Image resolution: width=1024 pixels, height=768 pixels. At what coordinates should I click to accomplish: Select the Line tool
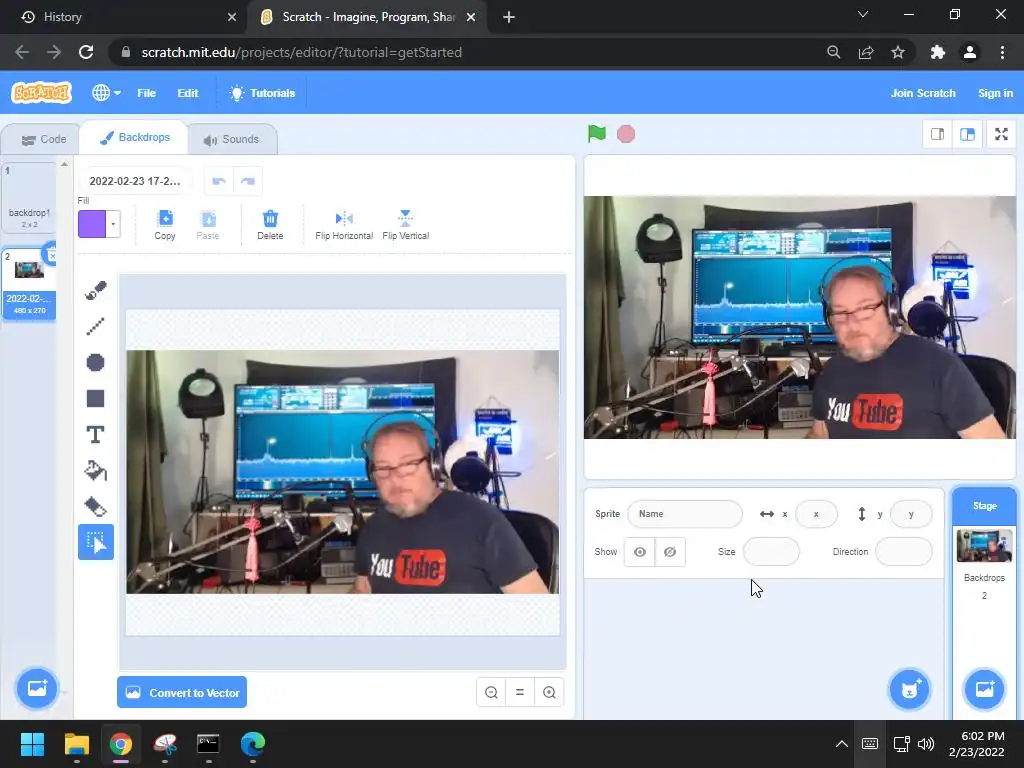96,326
